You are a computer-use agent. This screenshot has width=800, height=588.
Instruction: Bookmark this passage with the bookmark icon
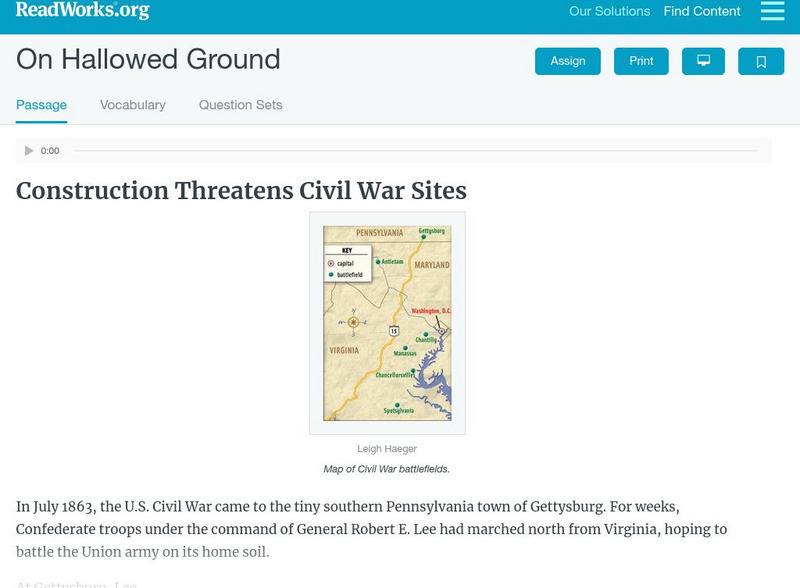pyautogui.click(x=761, y=61)
